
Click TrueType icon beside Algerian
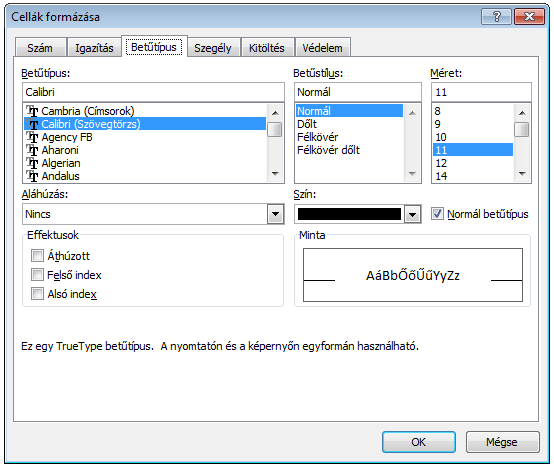click(x=33, y=164)
